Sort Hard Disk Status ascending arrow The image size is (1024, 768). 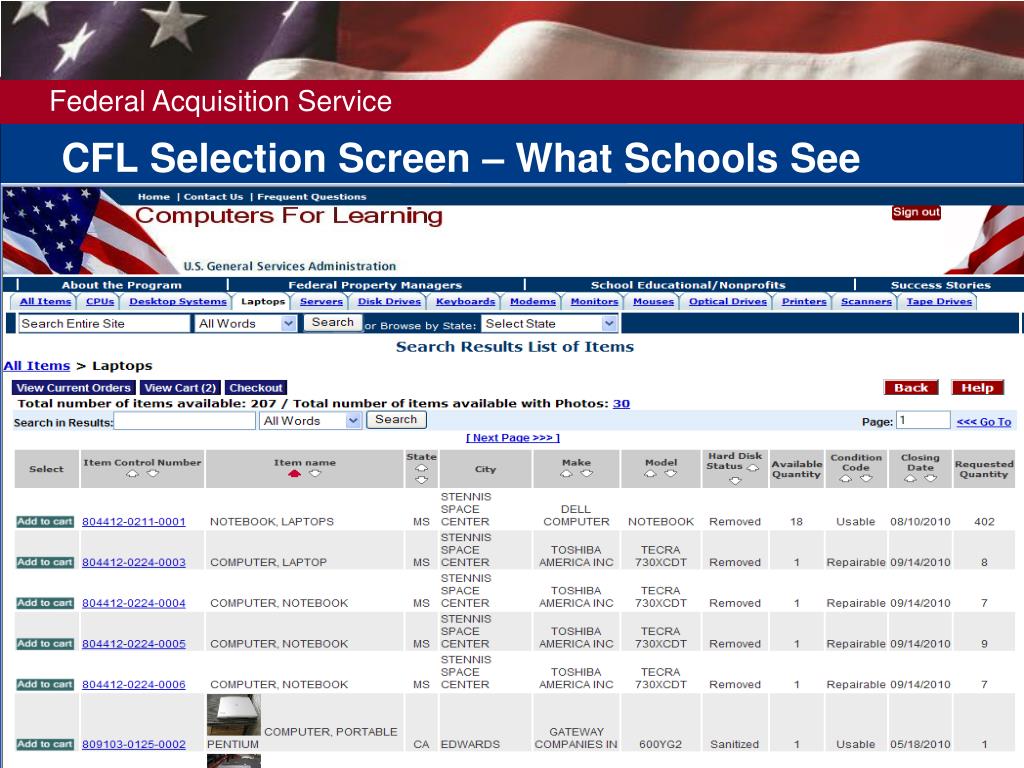(x=753, y=468)
